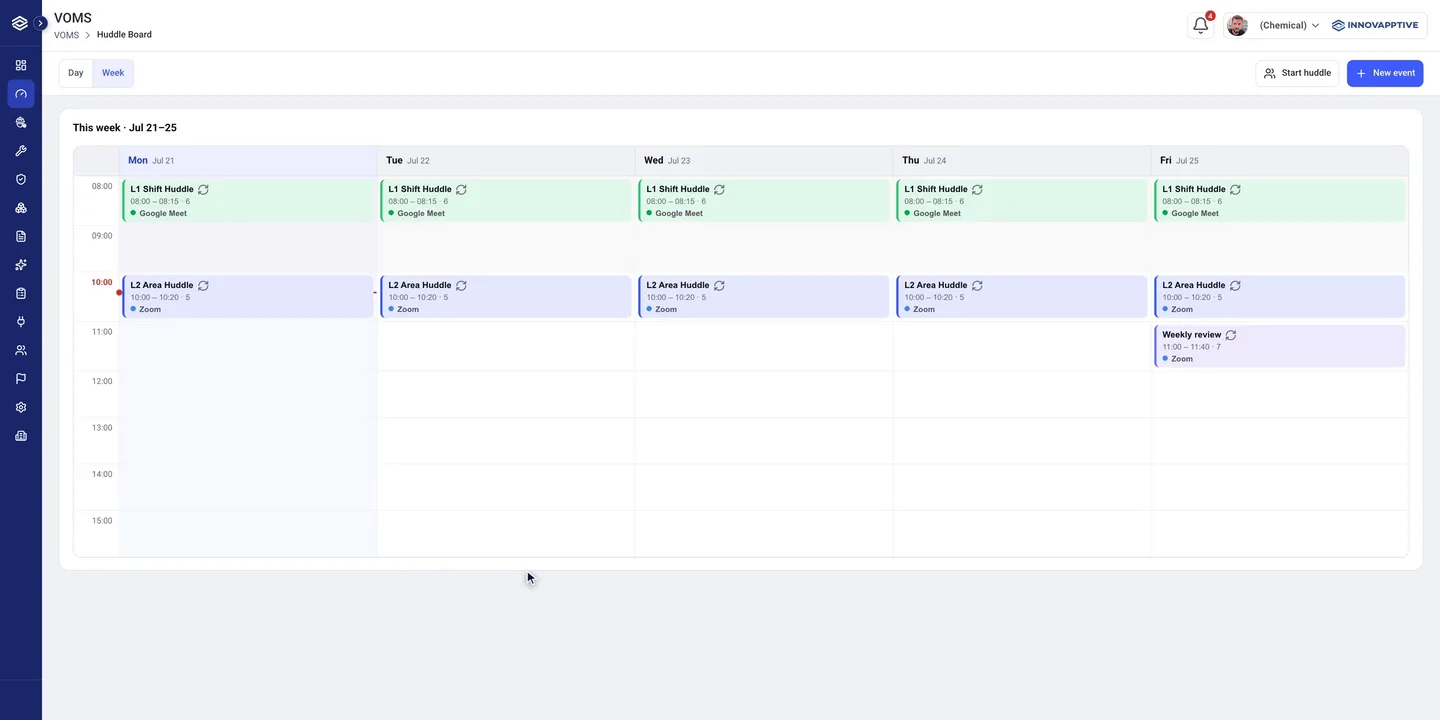The width and height of the screenshot is (1440, 720).
Task: Open Monday's L2 Area Huddle event
Action: pos(248,297)
